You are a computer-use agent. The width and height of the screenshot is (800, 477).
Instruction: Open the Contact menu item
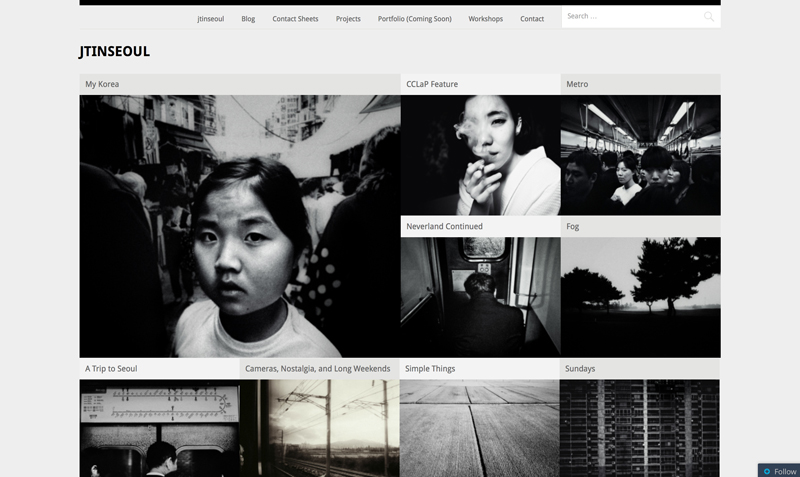[532, 19]
